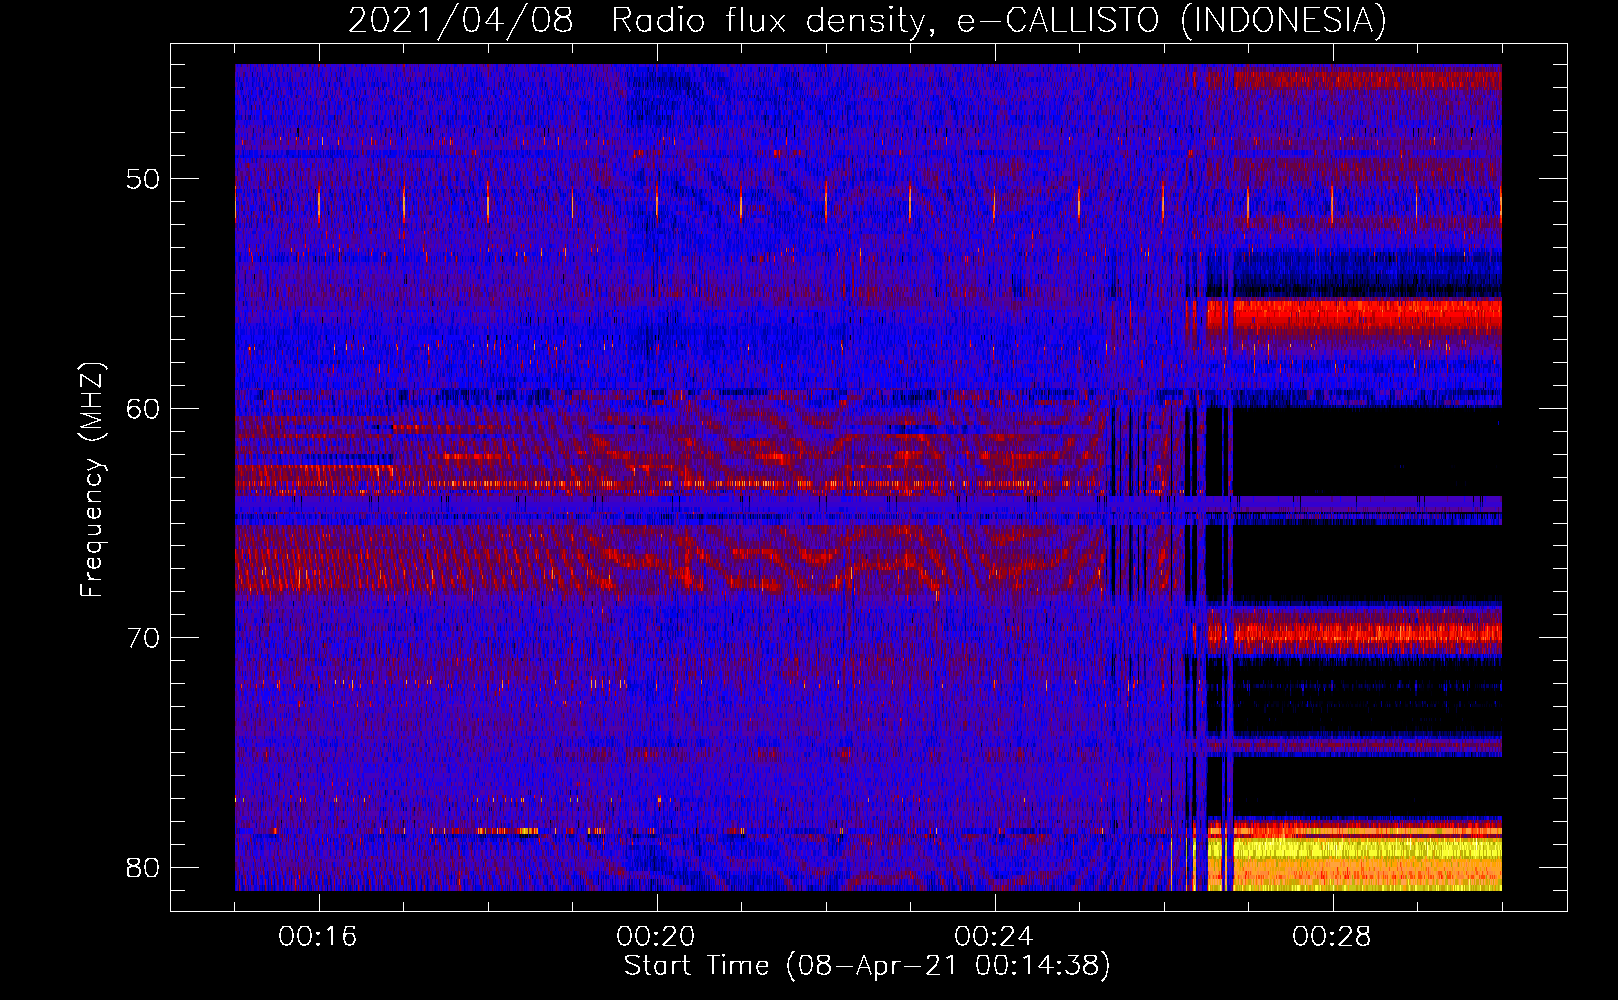
Task: Click the 00:20 time tick label
Action: pos(656,937)
